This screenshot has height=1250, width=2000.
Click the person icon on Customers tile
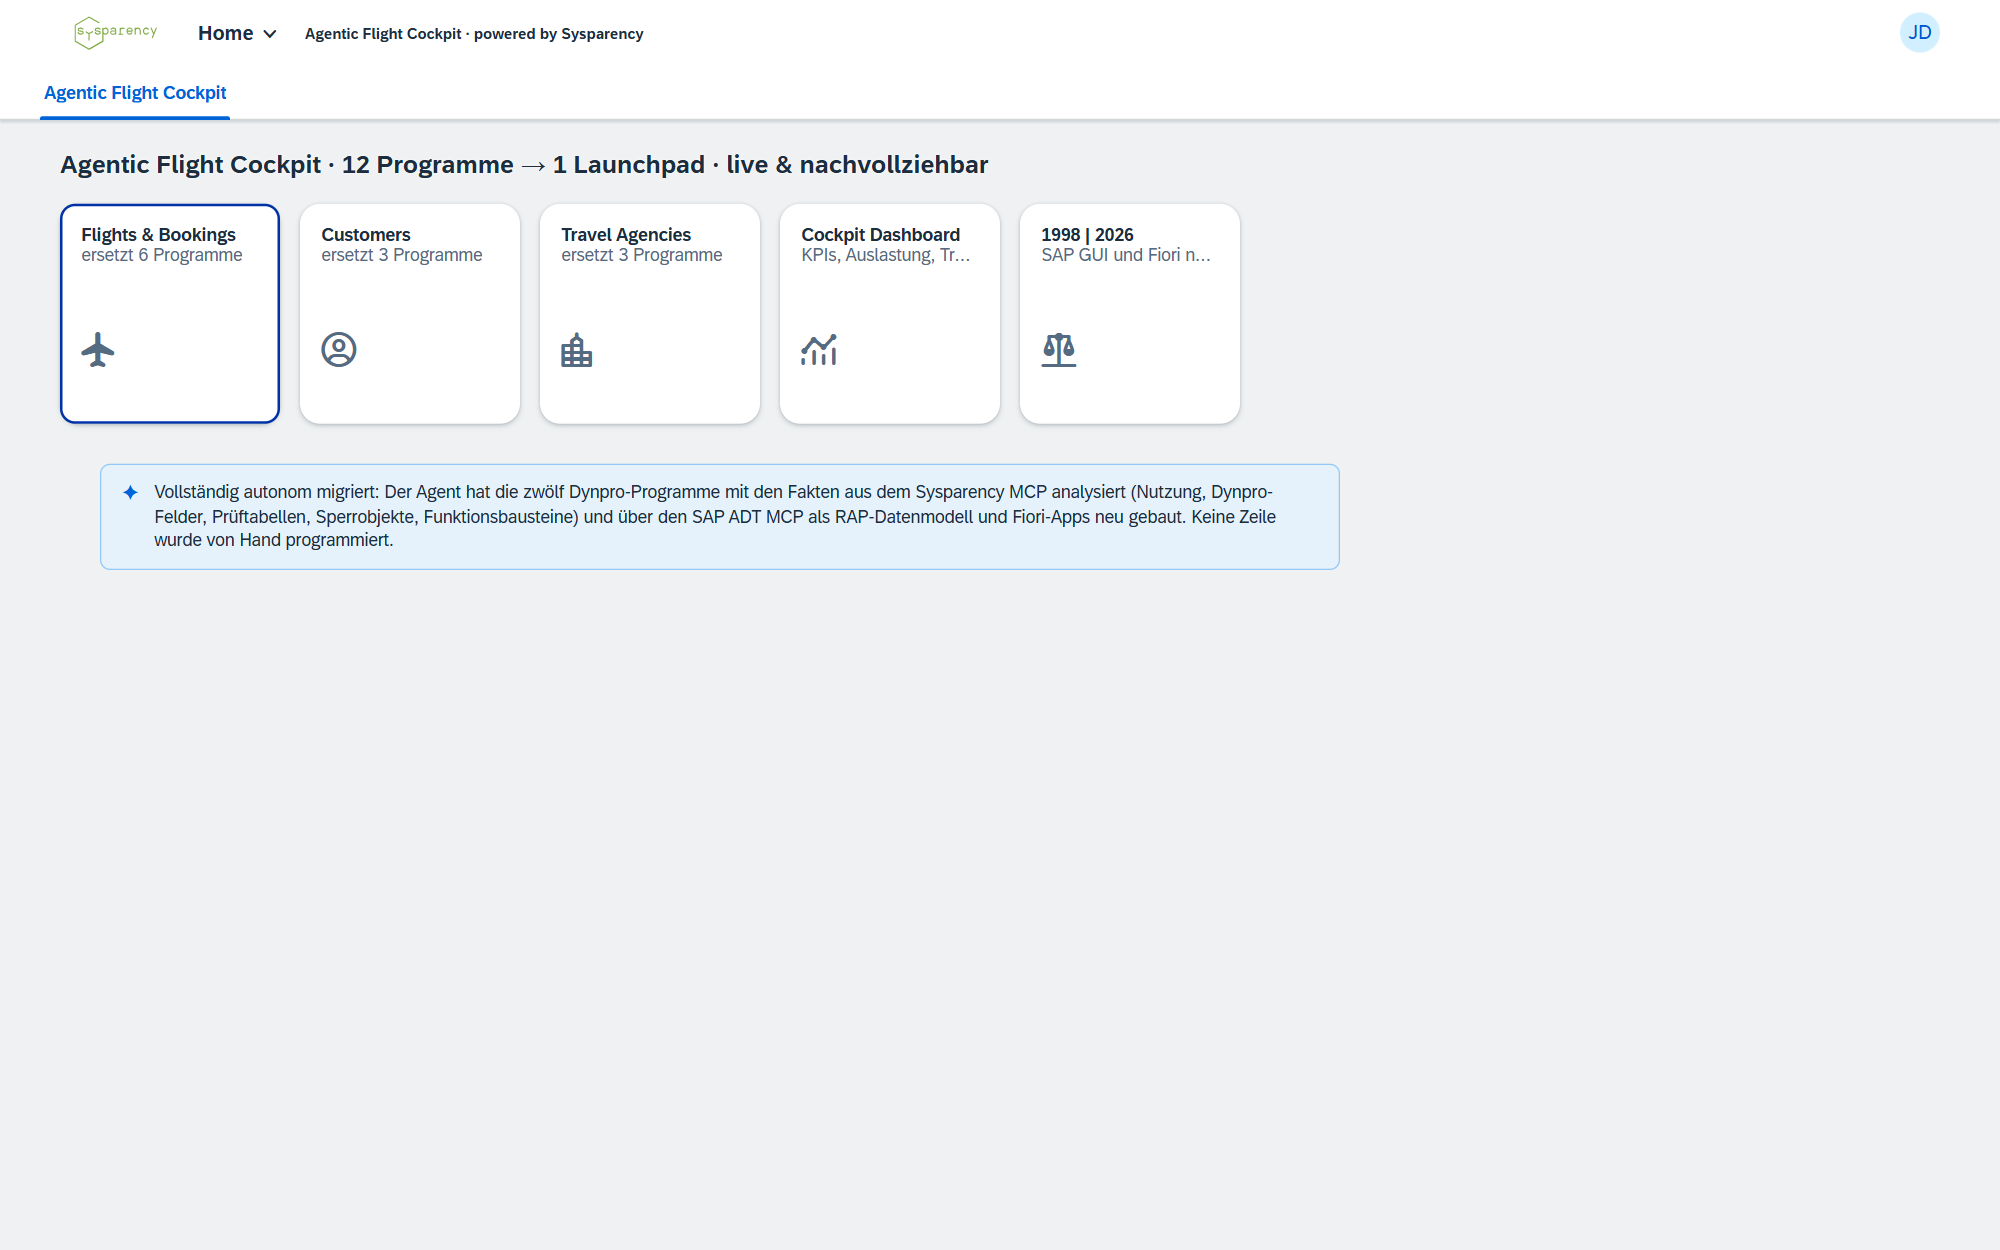click(x=339, y=350)
